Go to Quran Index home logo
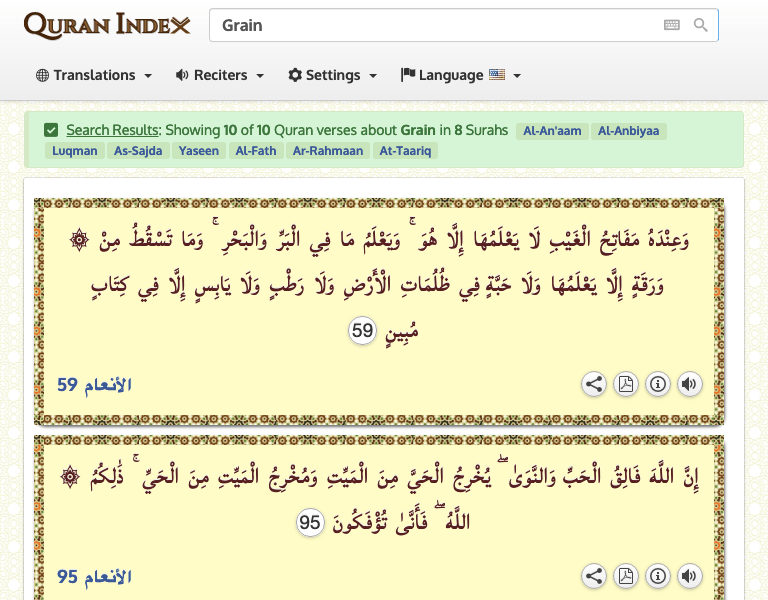Screen dimensions: 768x600 click(x=107, y=25)
